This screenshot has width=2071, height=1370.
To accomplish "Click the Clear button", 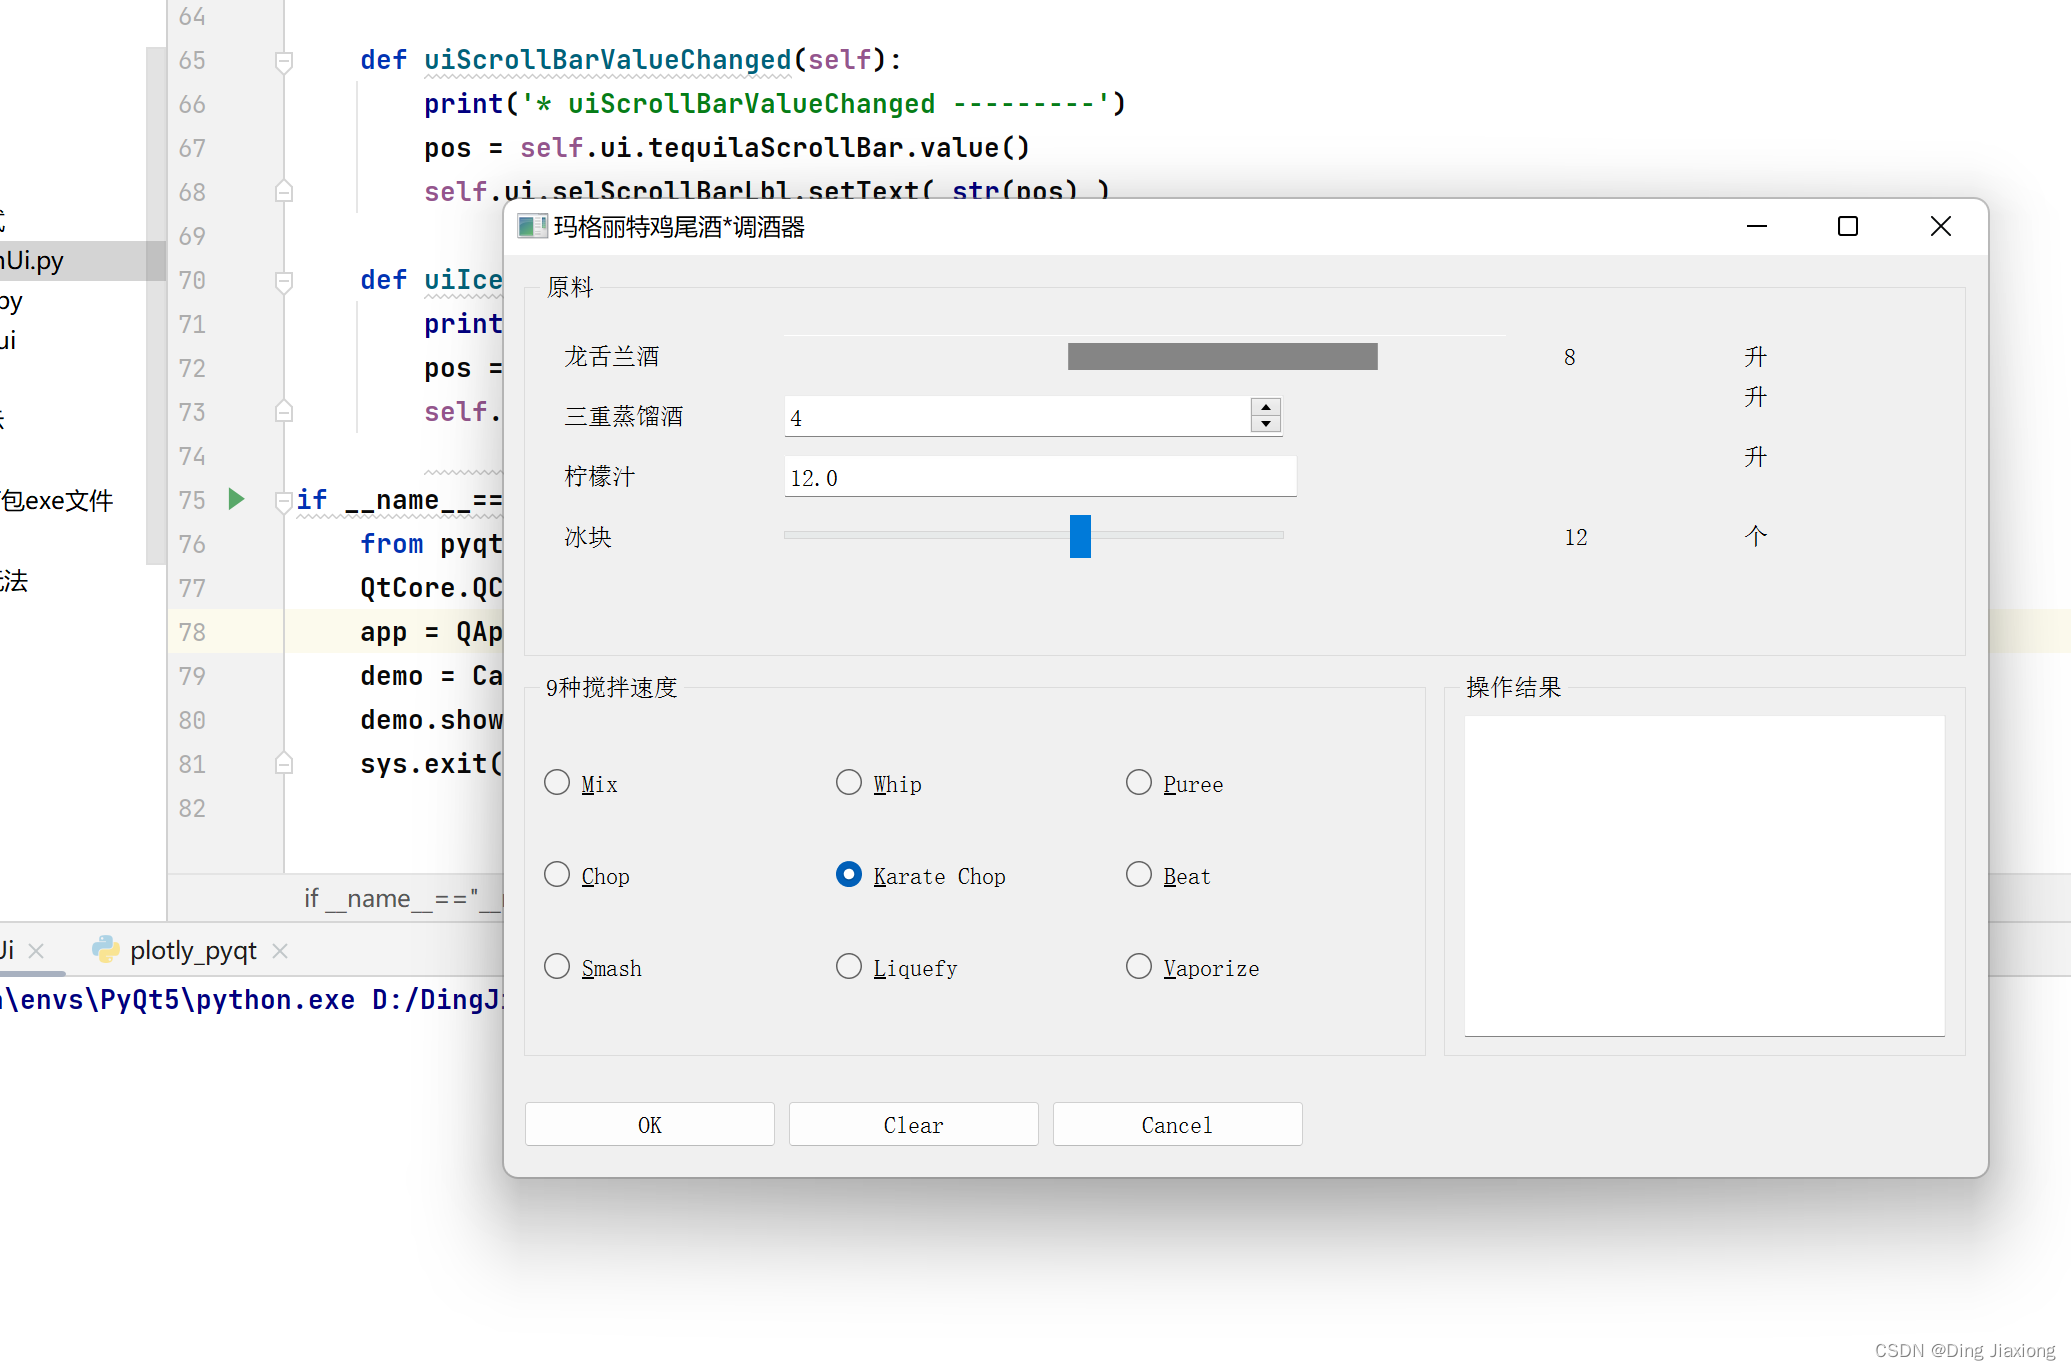I will click(x=913, y=1125).
